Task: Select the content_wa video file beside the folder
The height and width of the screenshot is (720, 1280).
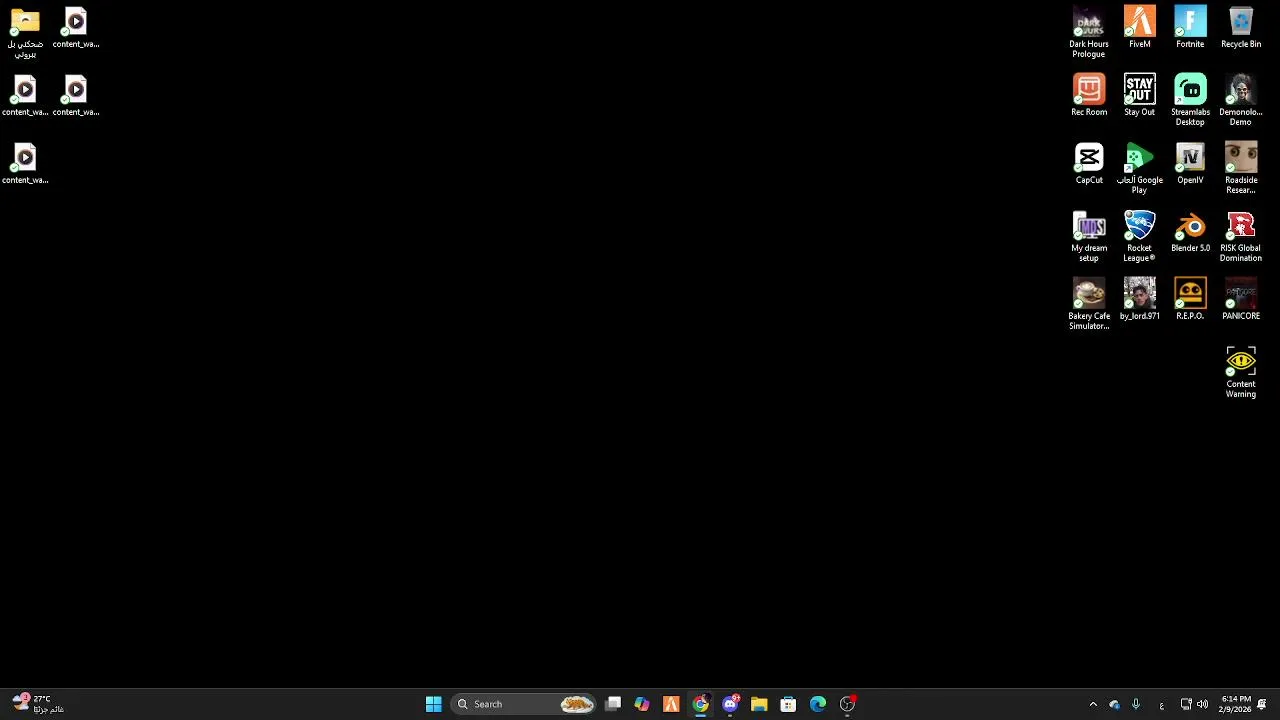Action: coord(75,27)
